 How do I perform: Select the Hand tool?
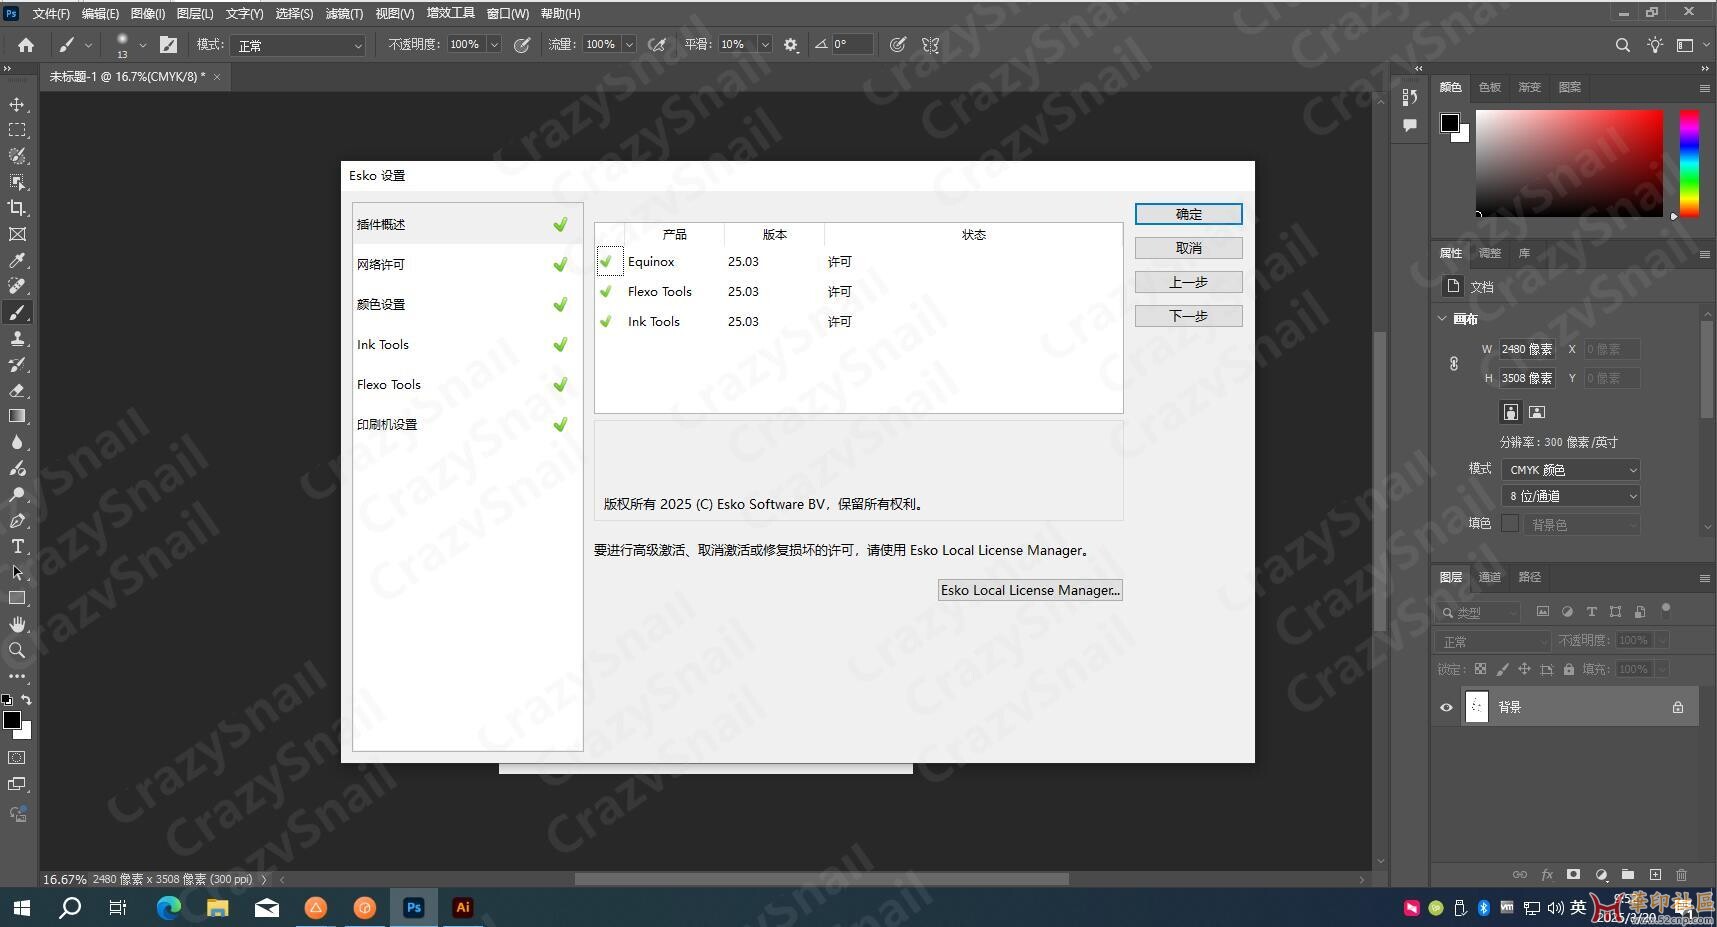17,624
